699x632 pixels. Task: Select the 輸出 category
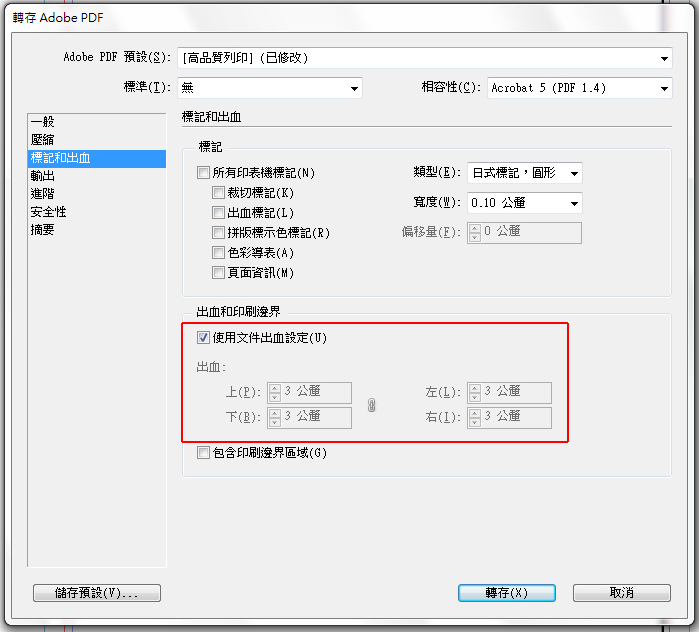(x=97, y=176)
